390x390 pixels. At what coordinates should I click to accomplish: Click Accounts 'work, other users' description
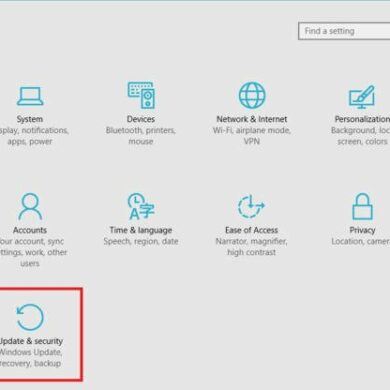click(33, 258)
